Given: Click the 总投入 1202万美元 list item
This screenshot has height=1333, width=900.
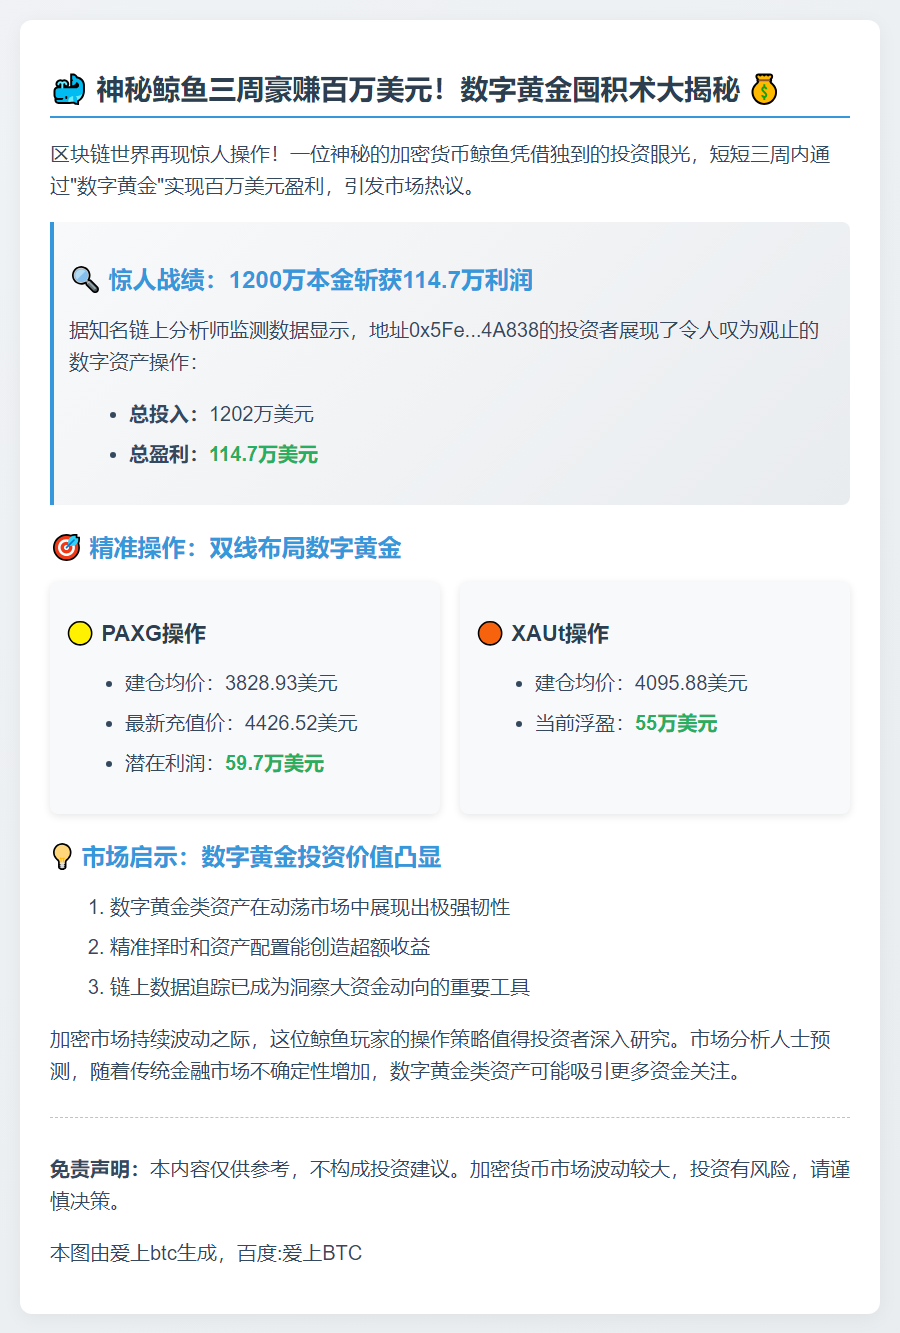Looking at the screenshot, I should [221, 414].
